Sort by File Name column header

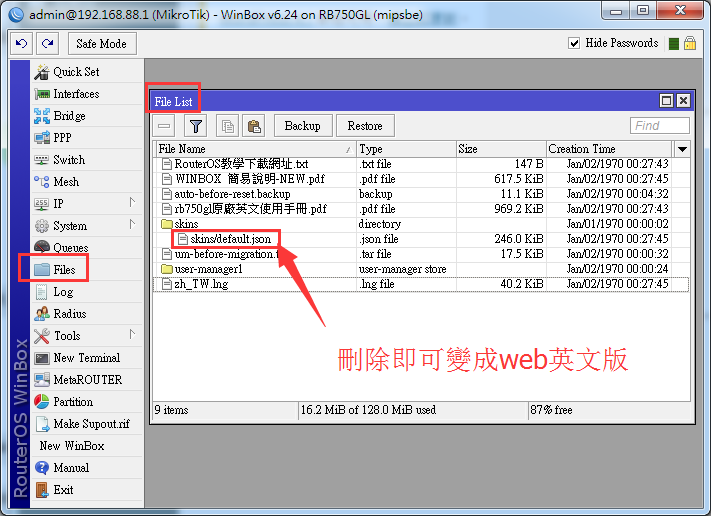pyautogui.click(x=255, y=149)
